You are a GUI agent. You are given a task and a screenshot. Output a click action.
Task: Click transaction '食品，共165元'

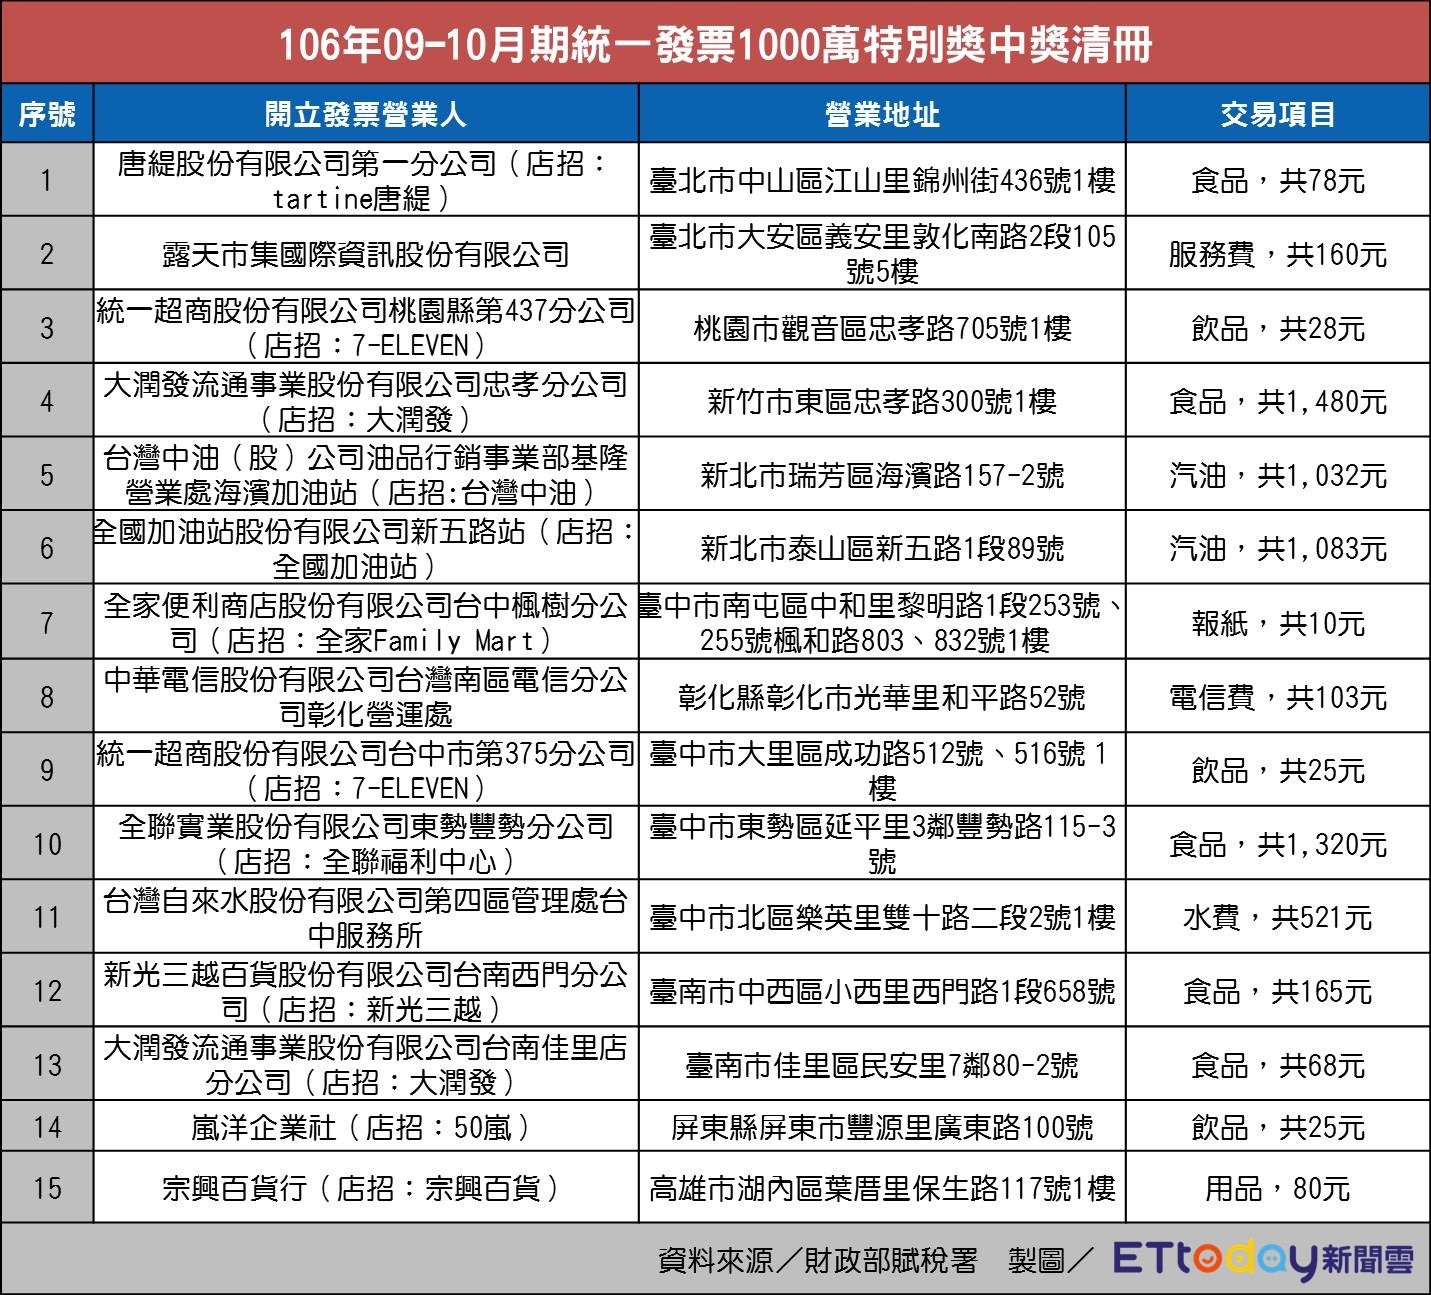click(x=1278, y=991)
